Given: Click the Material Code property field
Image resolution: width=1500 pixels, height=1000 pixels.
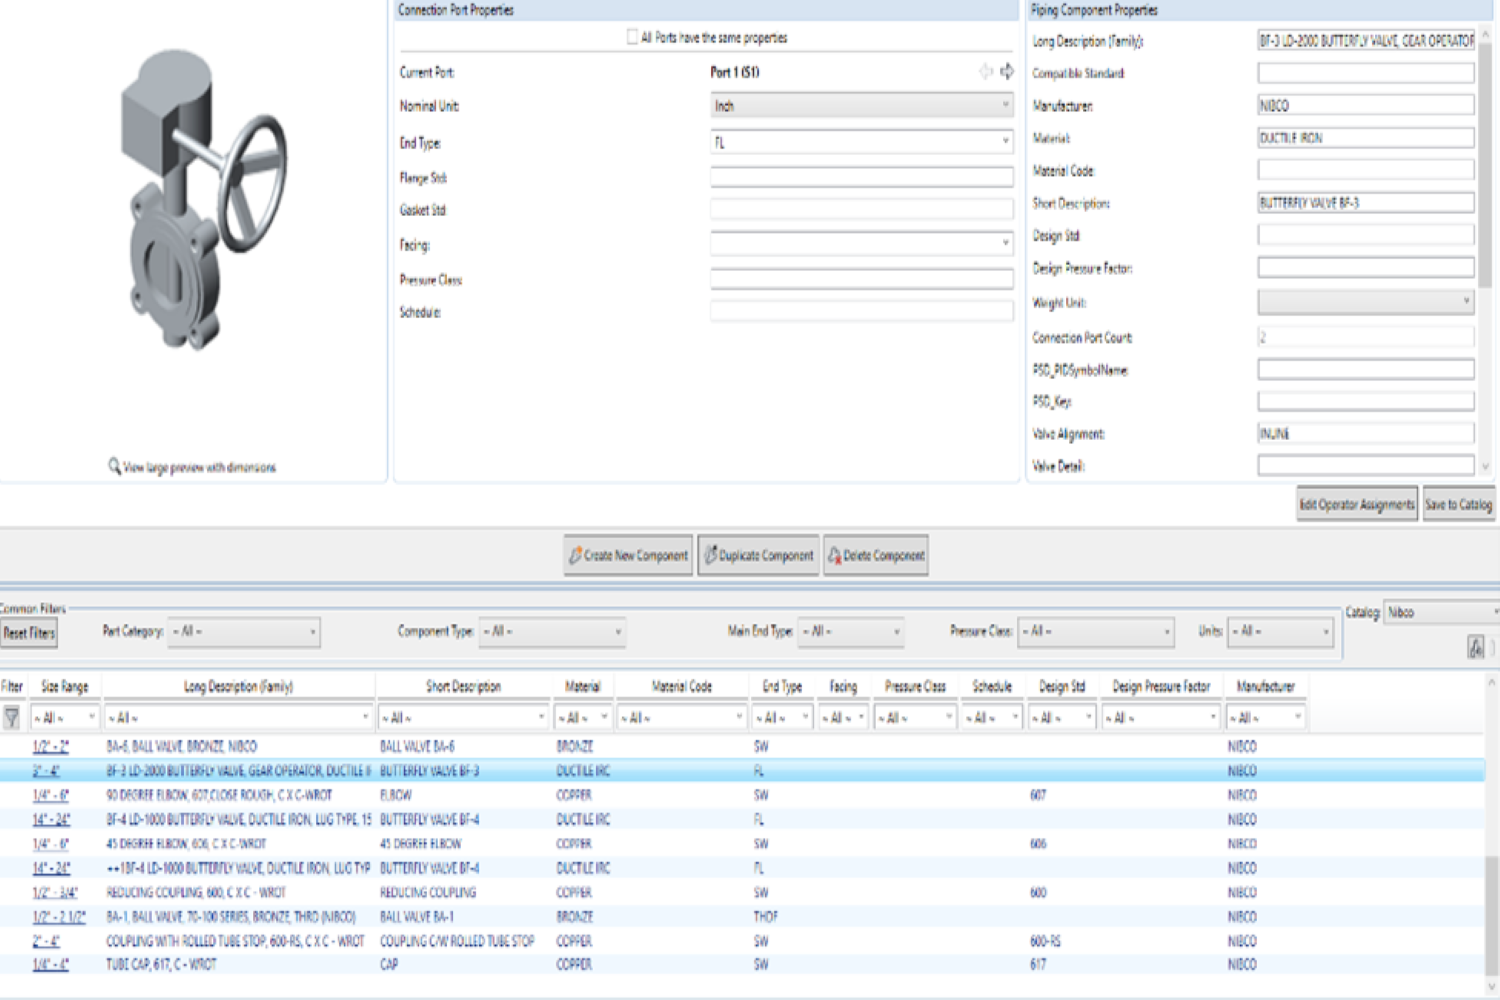Looking at the screenshot, I should 1366,170.
